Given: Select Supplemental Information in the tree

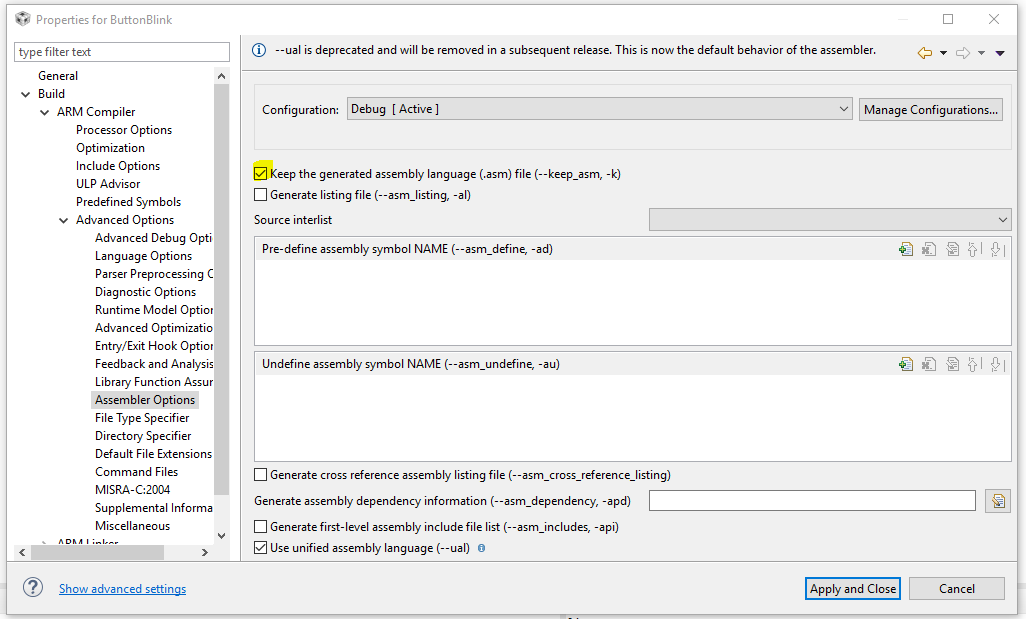Looking at the screenshot, I should point(153,508).
